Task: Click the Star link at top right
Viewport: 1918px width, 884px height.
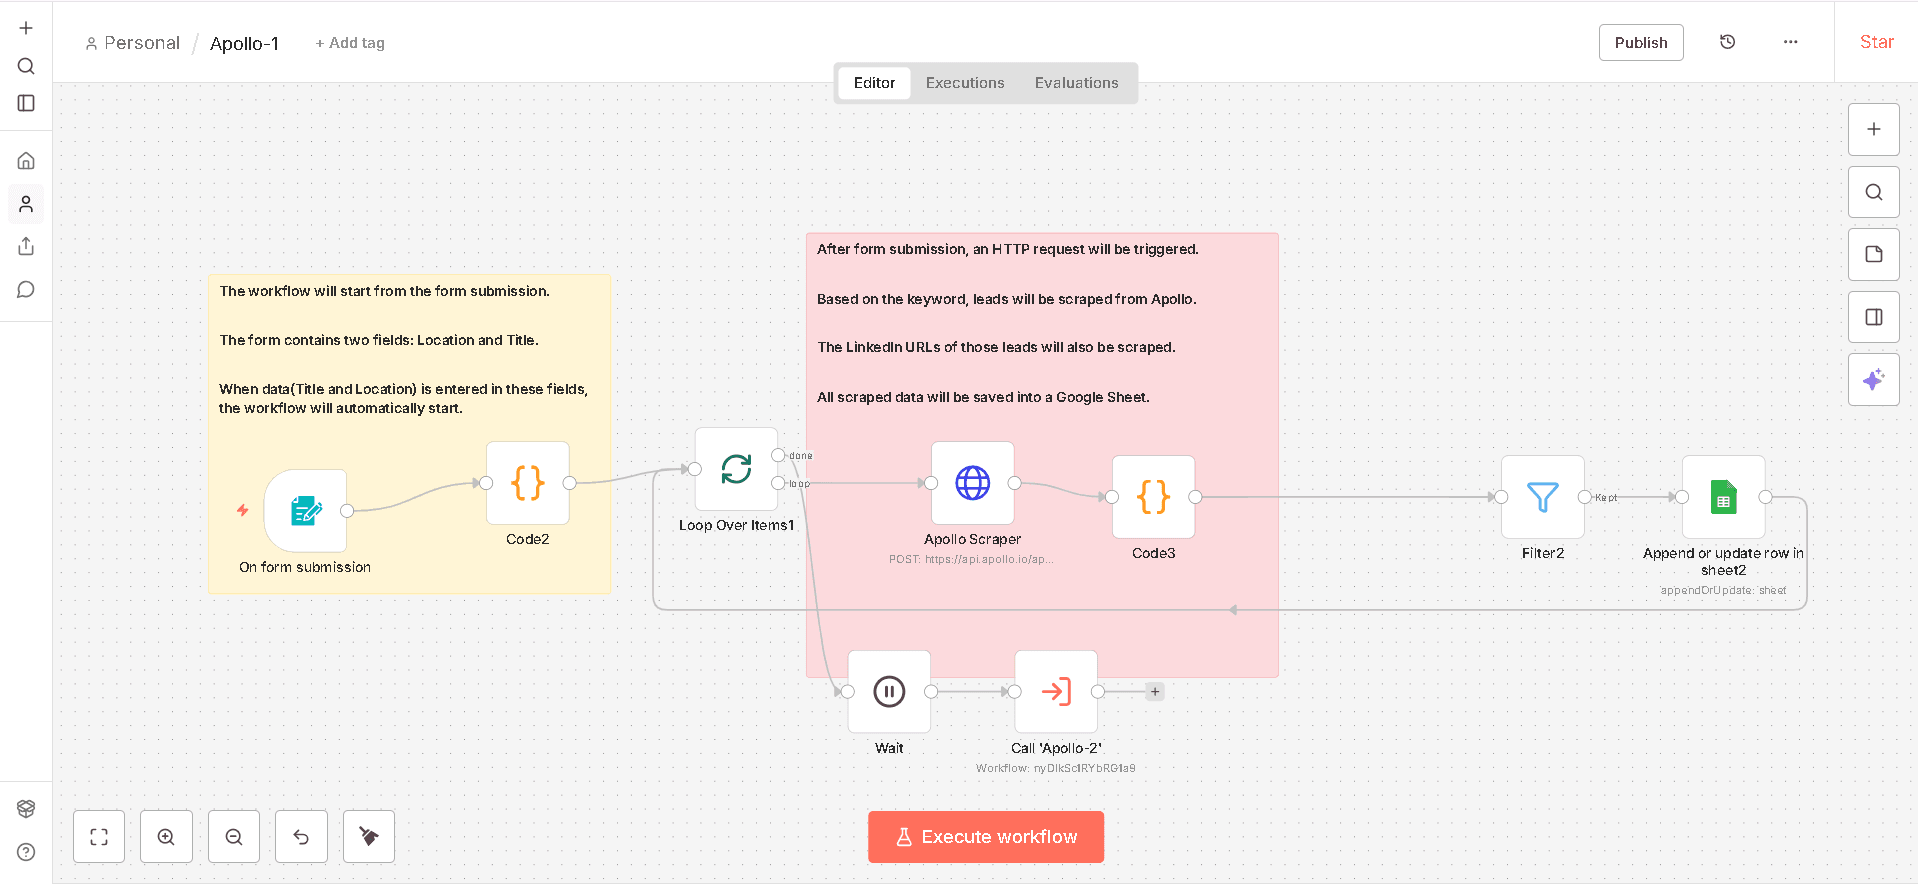Action: coord(1876,42)
